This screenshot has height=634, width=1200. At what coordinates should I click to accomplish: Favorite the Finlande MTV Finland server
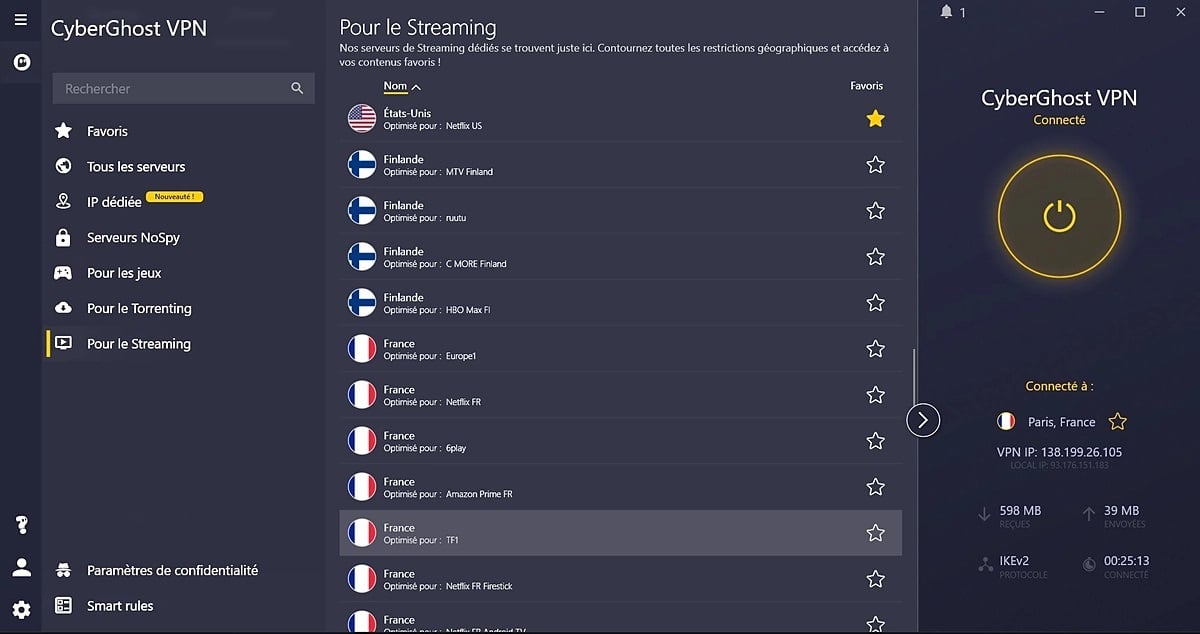875,164
